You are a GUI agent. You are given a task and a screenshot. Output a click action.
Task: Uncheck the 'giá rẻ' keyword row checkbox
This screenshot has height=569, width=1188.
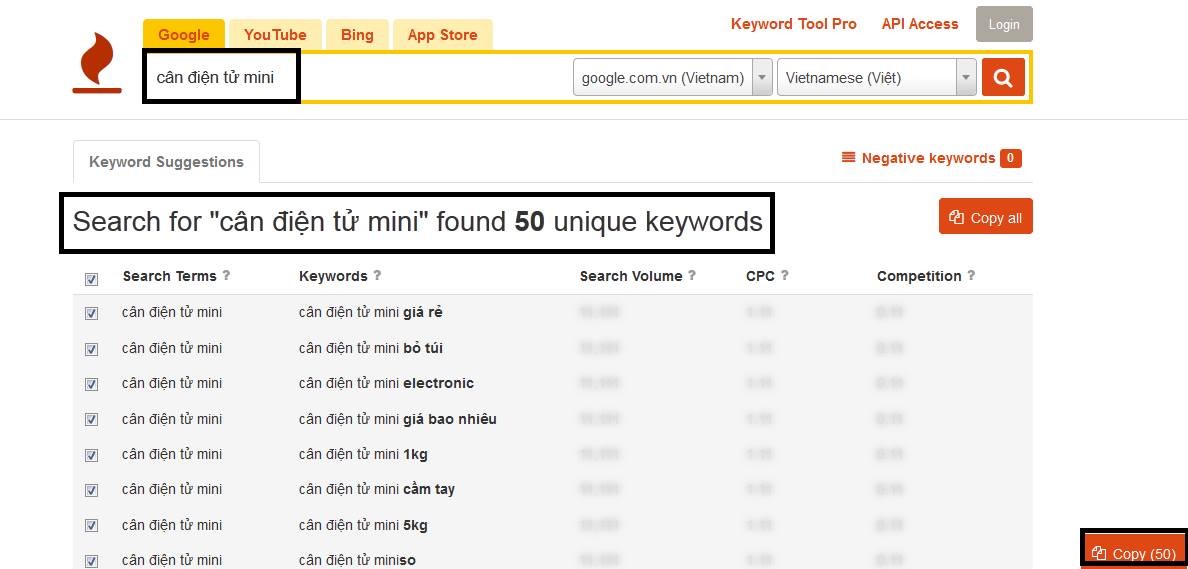click(x=92, y=314)
